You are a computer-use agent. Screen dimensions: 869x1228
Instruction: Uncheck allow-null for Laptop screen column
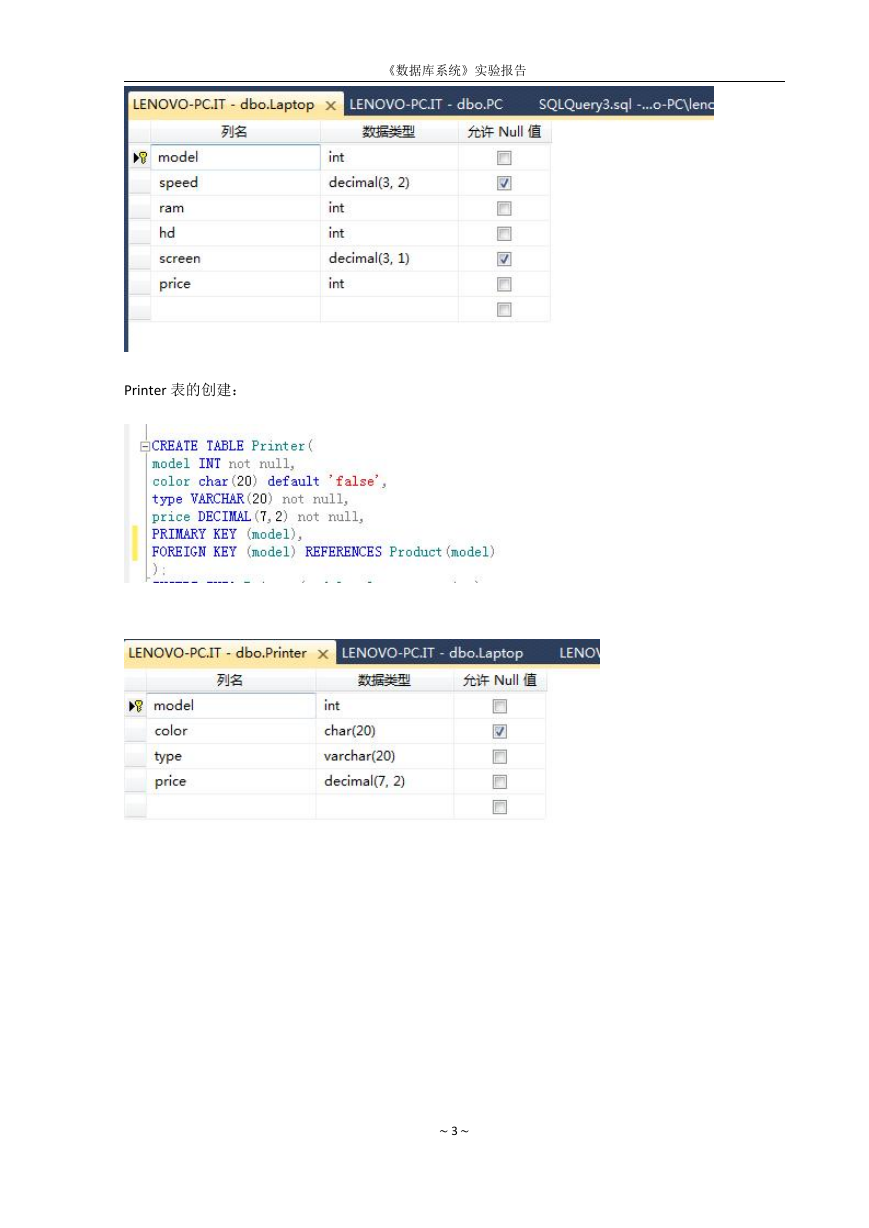pyautogui.click(x=504, y=259)
